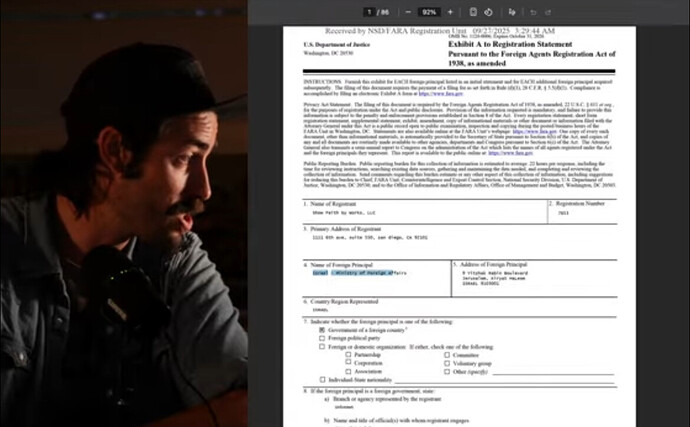This screenshot has height=427, width=690.
Task: Check the Partnership checkbox
Action: pyautogui.click(x=348, y=354)
